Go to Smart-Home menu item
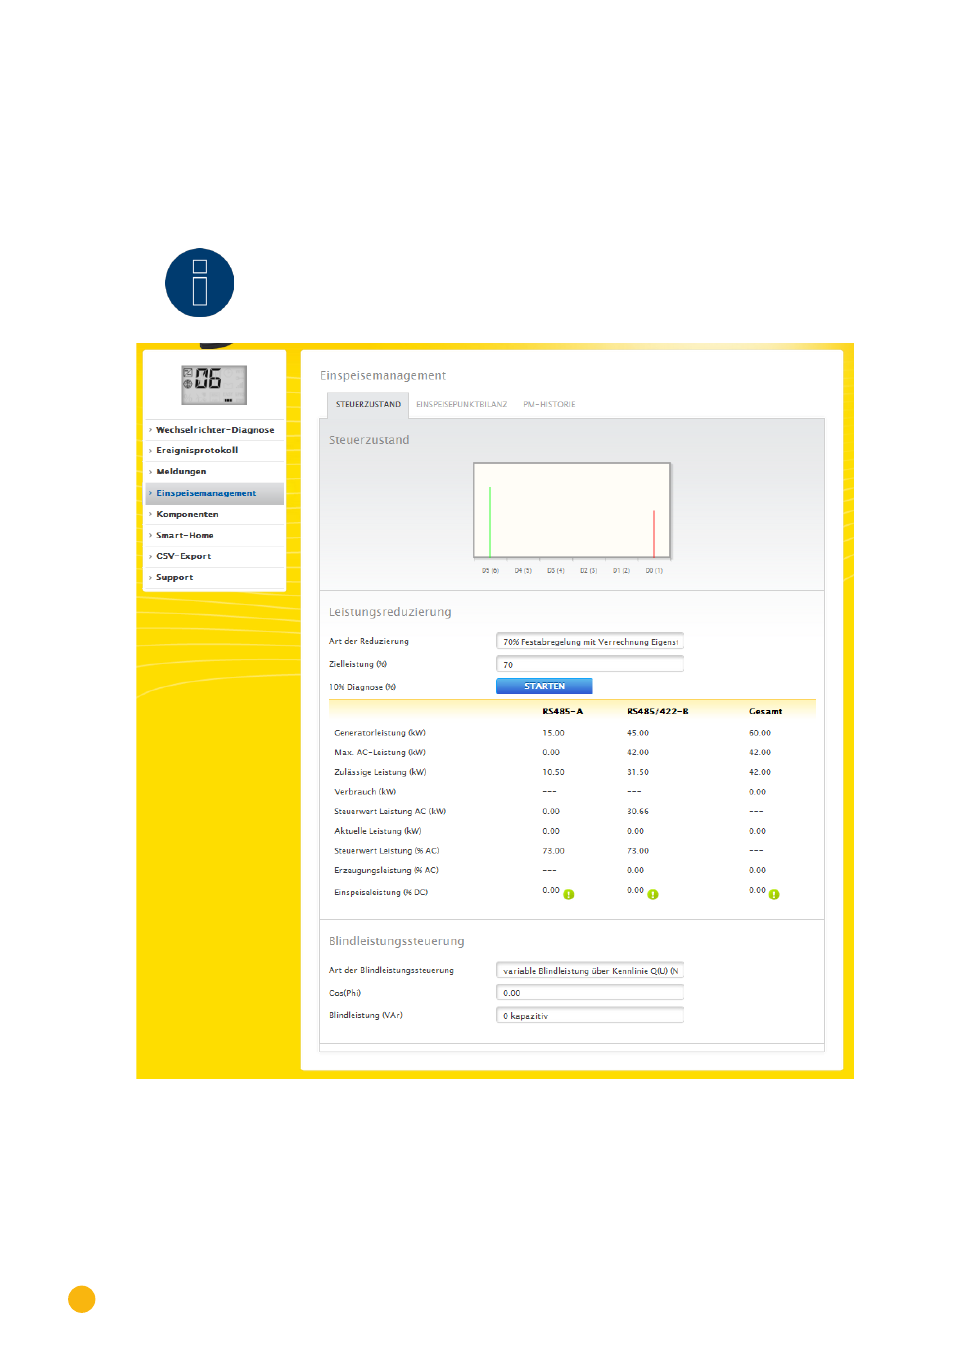 214,535
